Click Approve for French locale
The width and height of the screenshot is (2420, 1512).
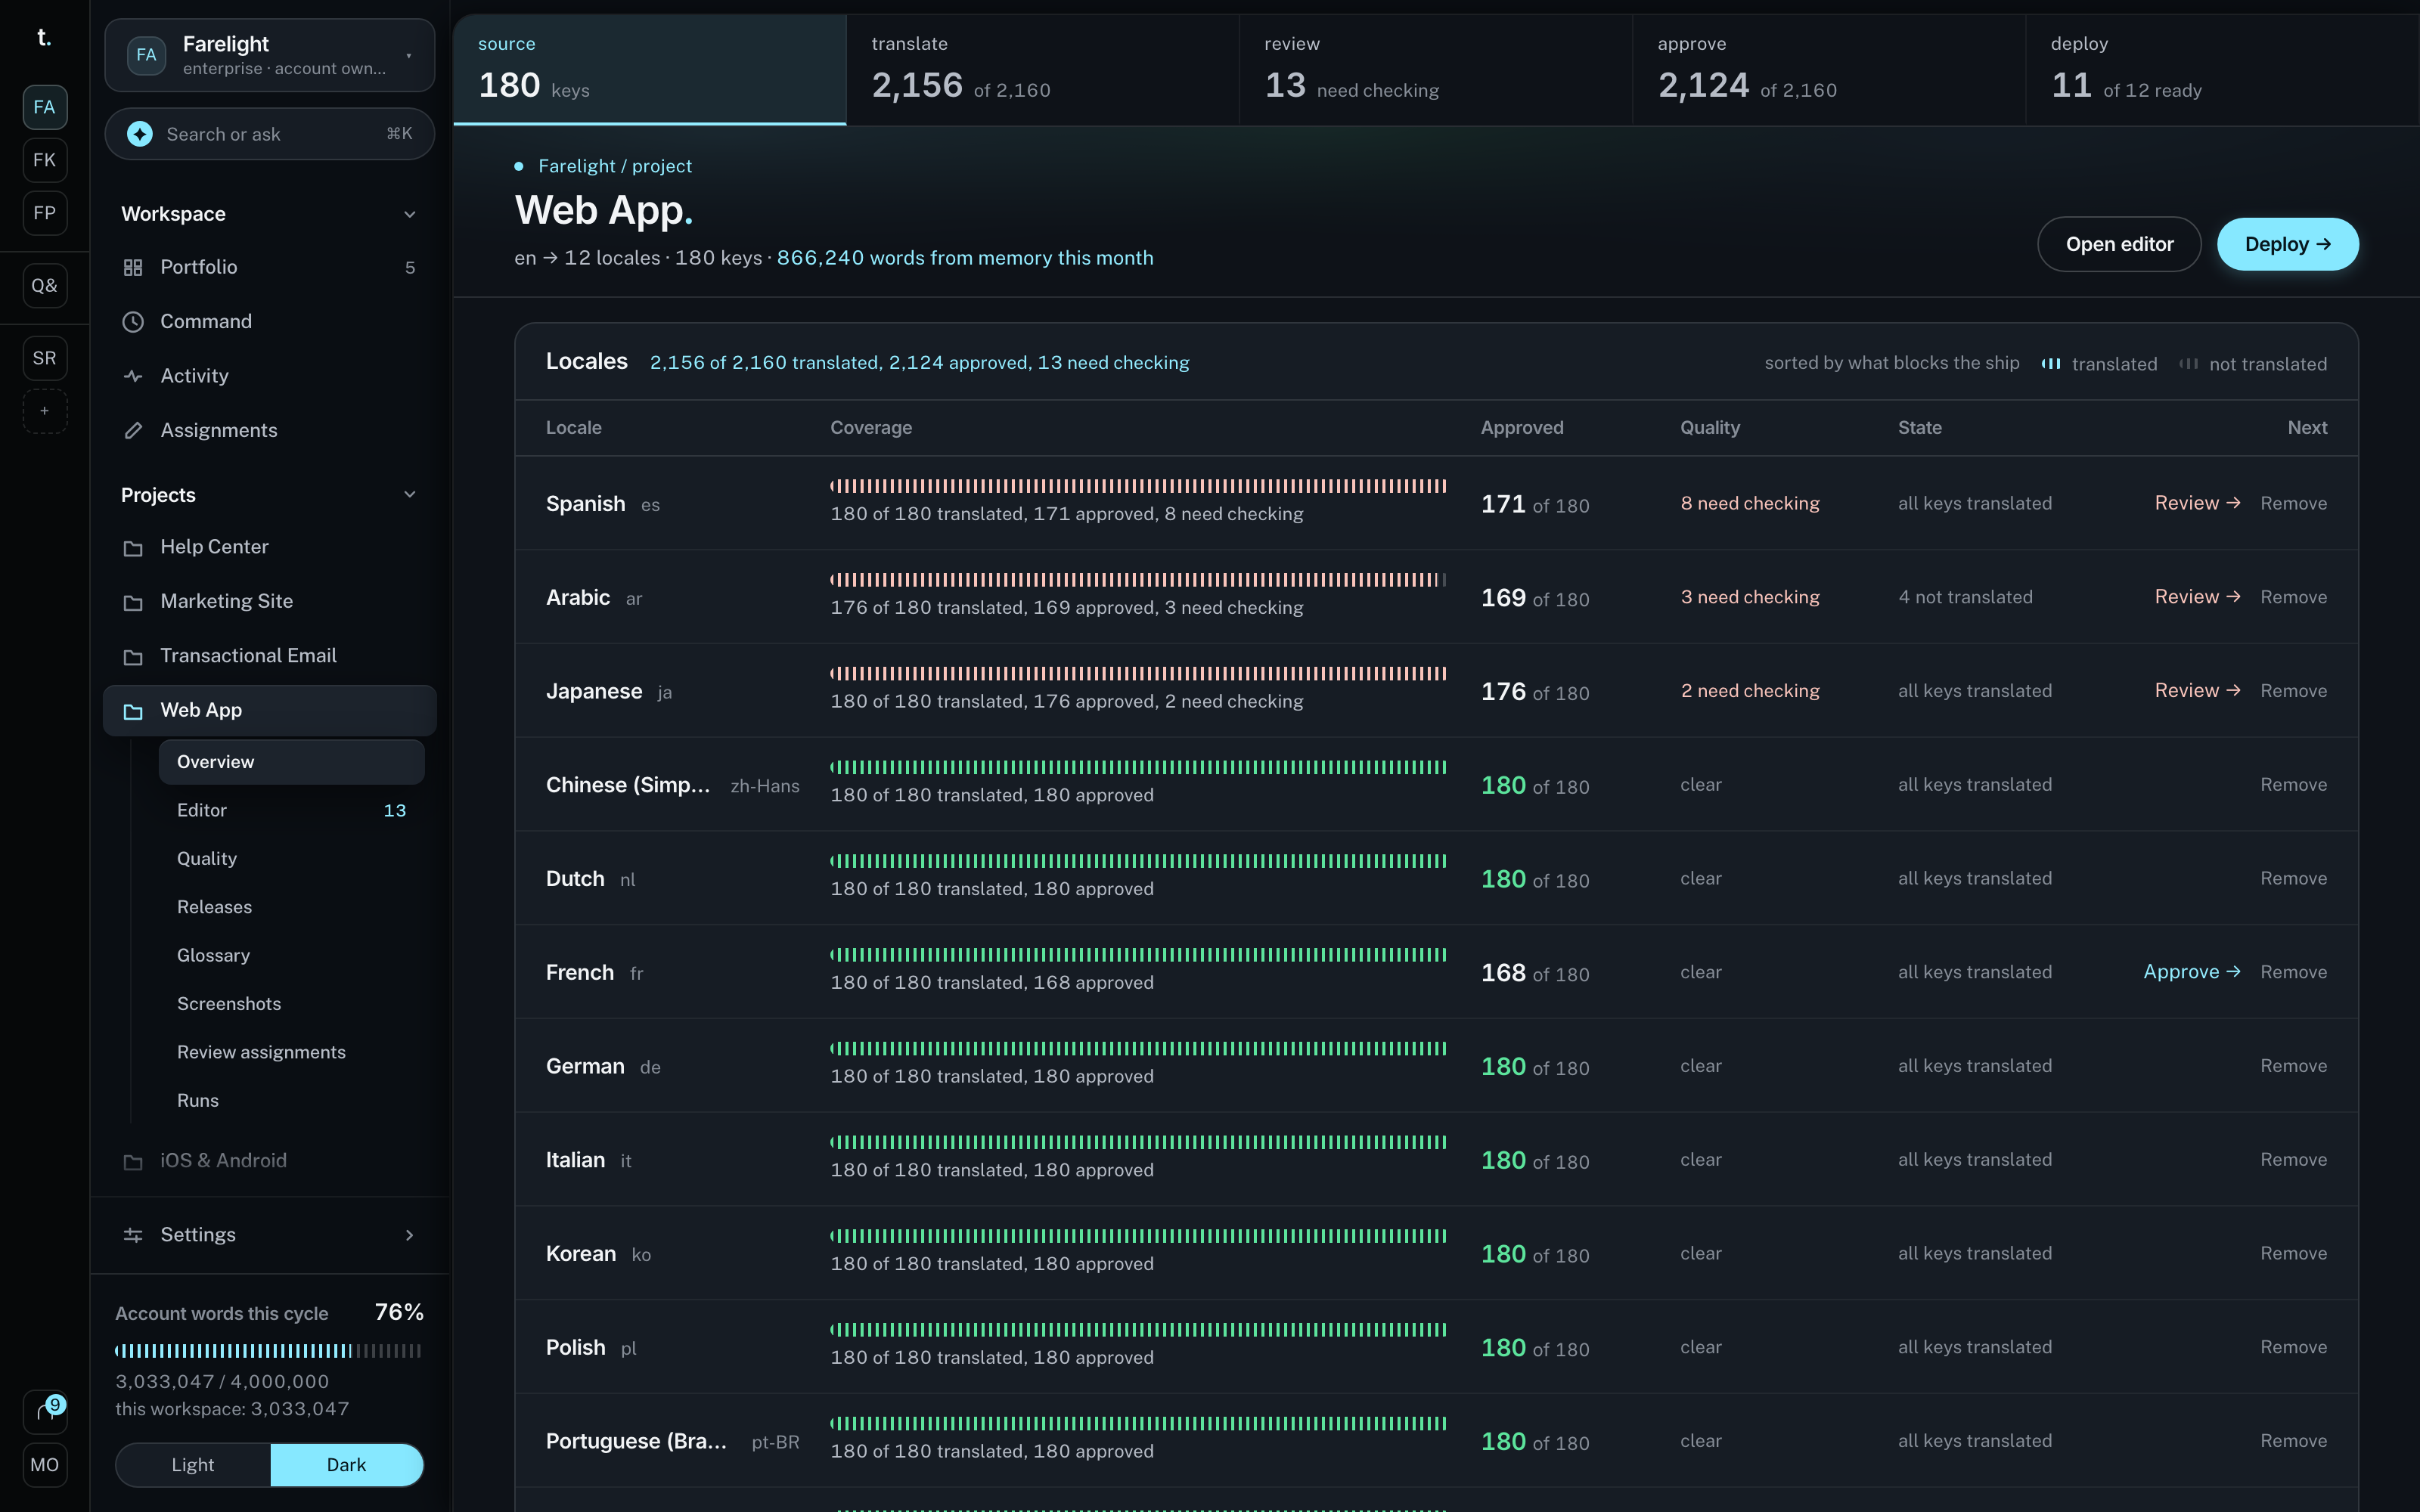click(2191, 972)
